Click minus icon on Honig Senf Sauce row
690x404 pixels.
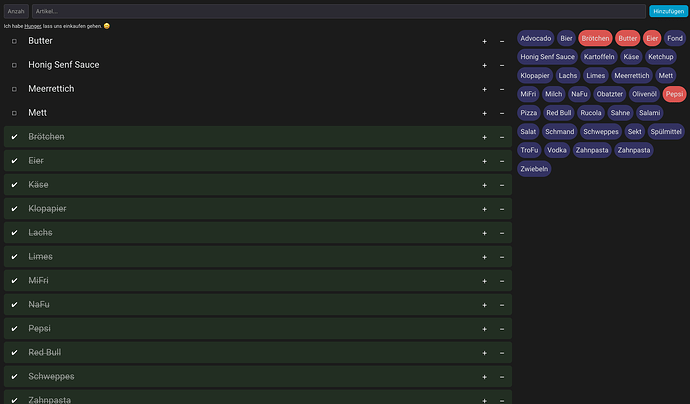tap(502, 65)
